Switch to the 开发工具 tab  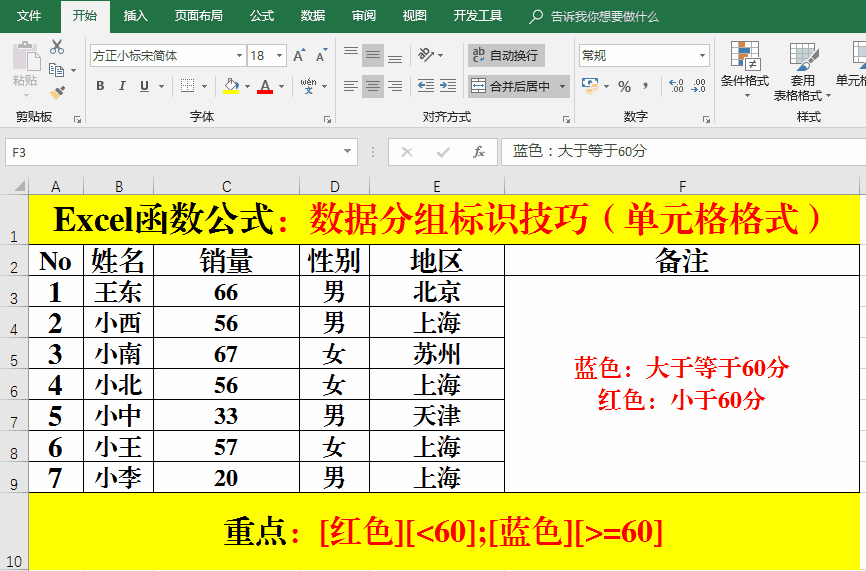(x=478, y=16)
